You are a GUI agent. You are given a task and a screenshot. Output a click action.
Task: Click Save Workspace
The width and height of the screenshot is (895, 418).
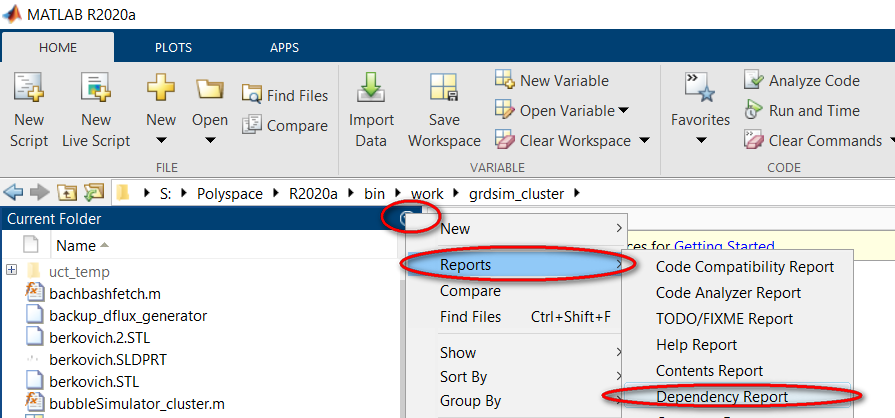click(x=444, y=110)
